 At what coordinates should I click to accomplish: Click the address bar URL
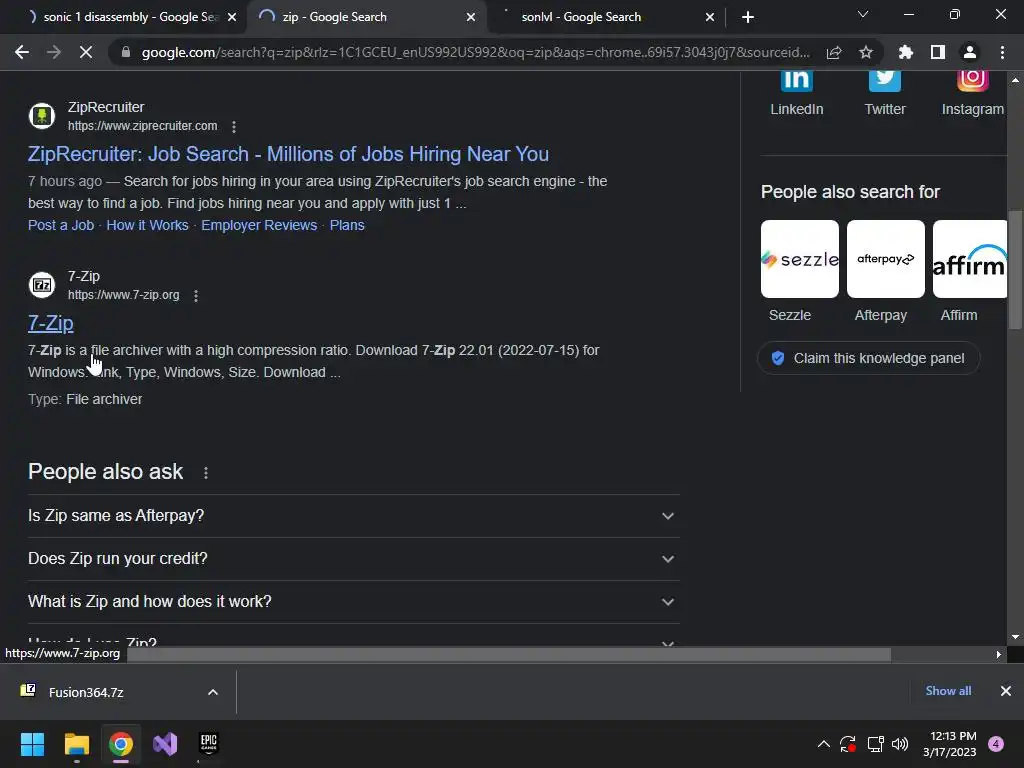[x=475, y=52]
